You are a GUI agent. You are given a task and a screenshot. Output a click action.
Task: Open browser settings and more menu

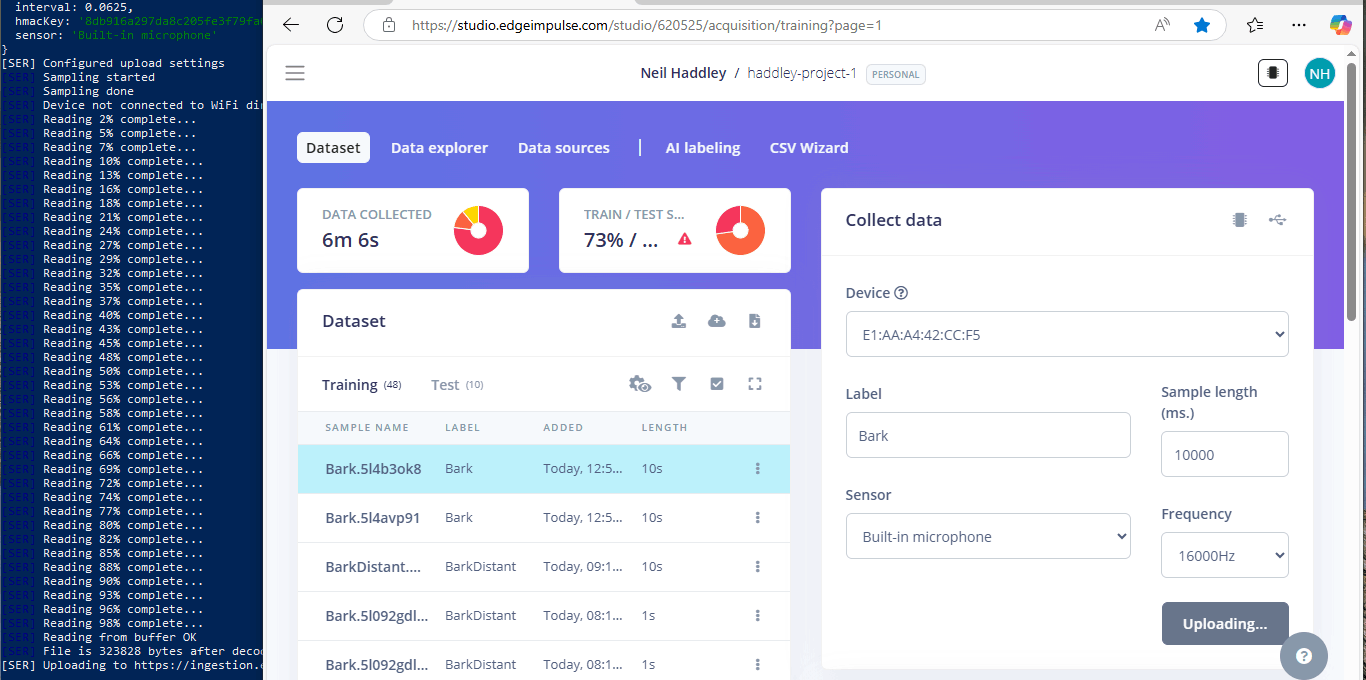(x=1299, y=25)
